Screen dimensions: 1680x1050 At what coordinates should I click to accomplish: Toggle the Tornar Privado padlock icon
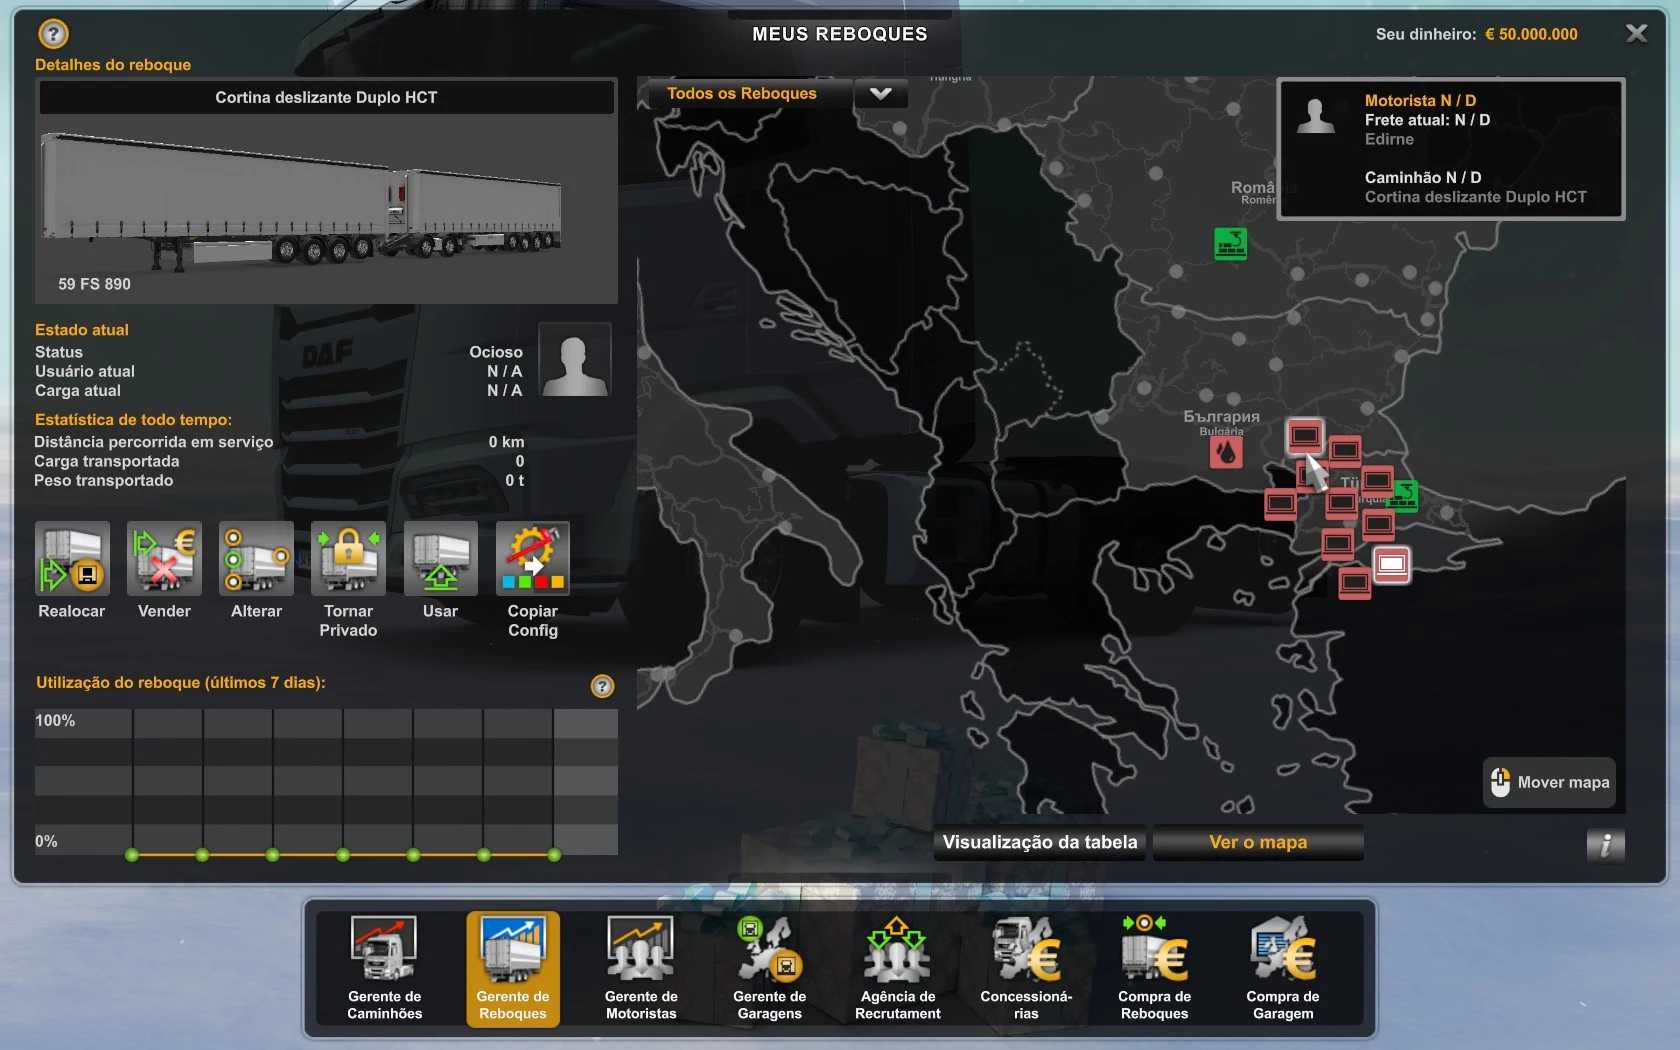click(348, 559)
